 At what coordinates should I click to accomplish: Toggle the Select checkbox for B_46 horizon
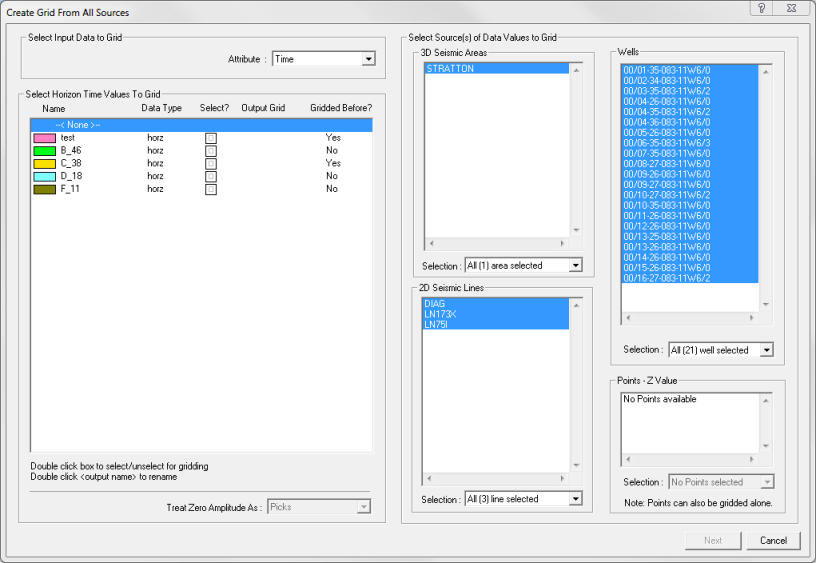point(211,151)
